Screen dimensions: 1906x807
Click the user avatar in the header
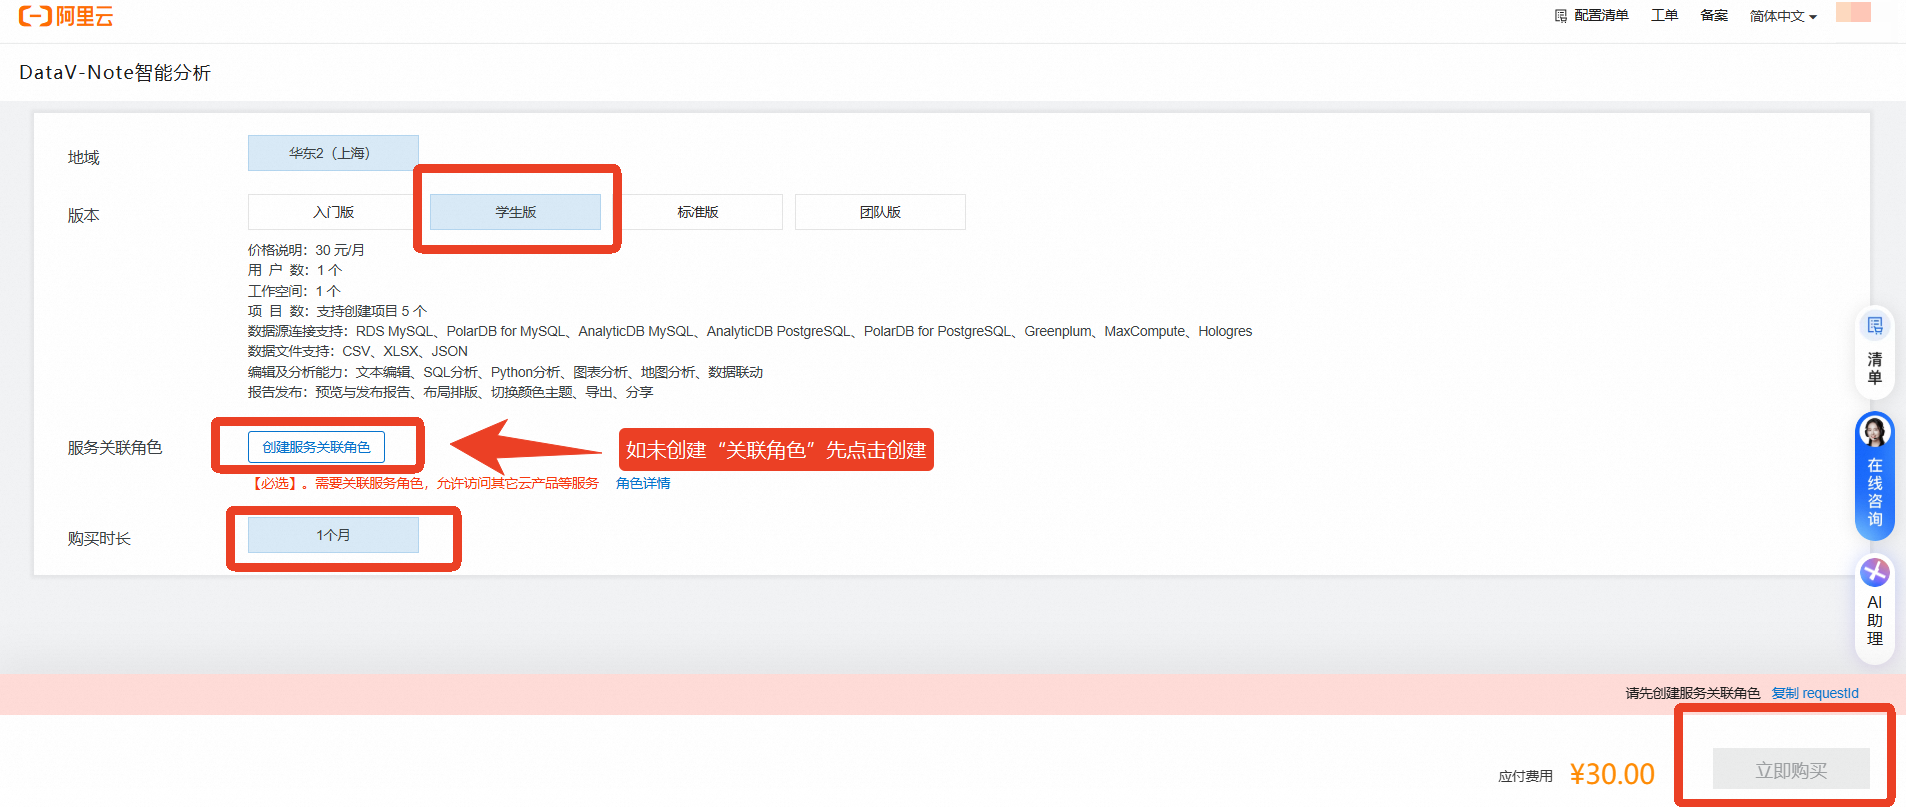(x=1853, y=12)
